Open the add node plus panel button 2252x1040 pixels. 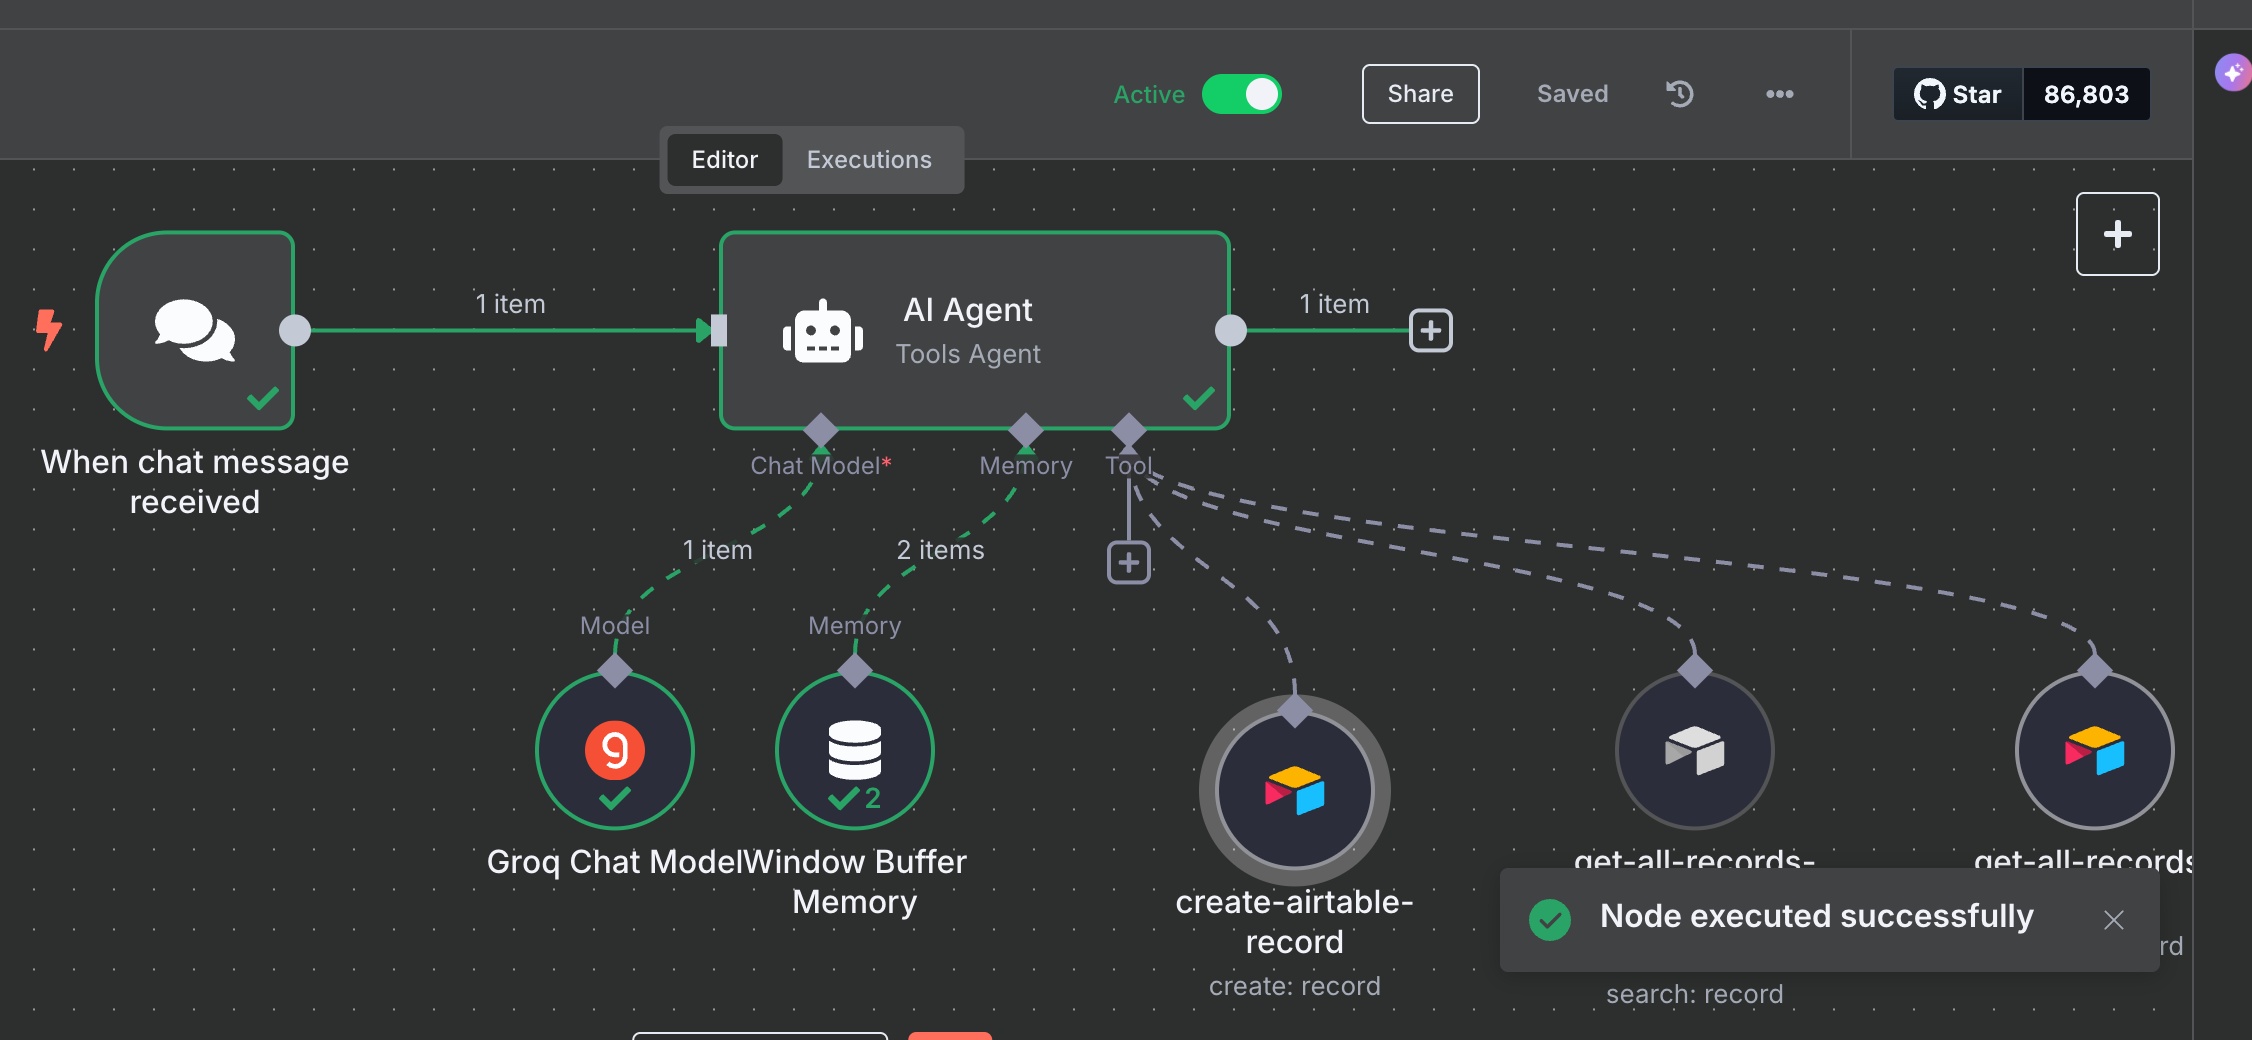[2117, 234]
